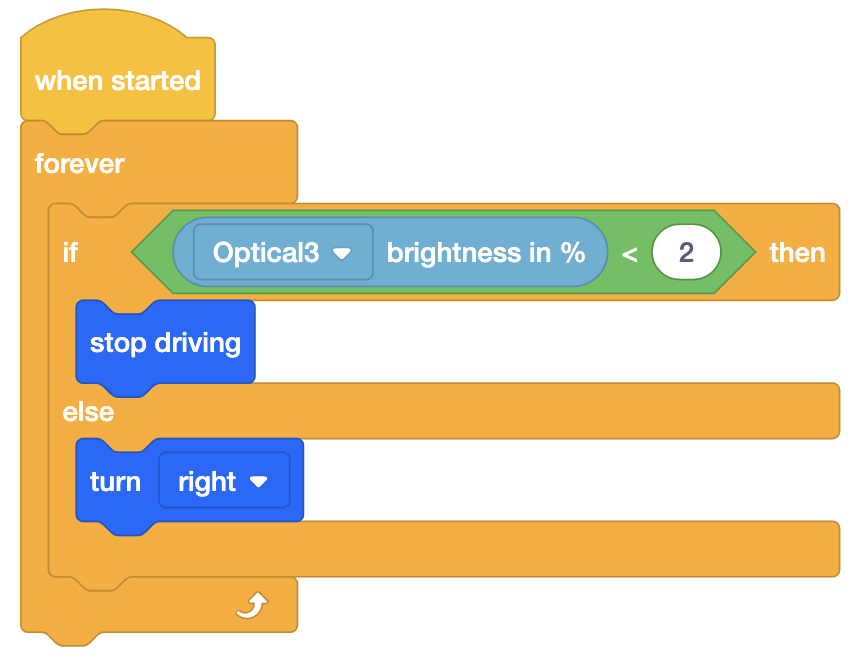The height and width of the screenshot is (660, 862).
Task: Edit the '2' threshold number input
Action: 686,252
